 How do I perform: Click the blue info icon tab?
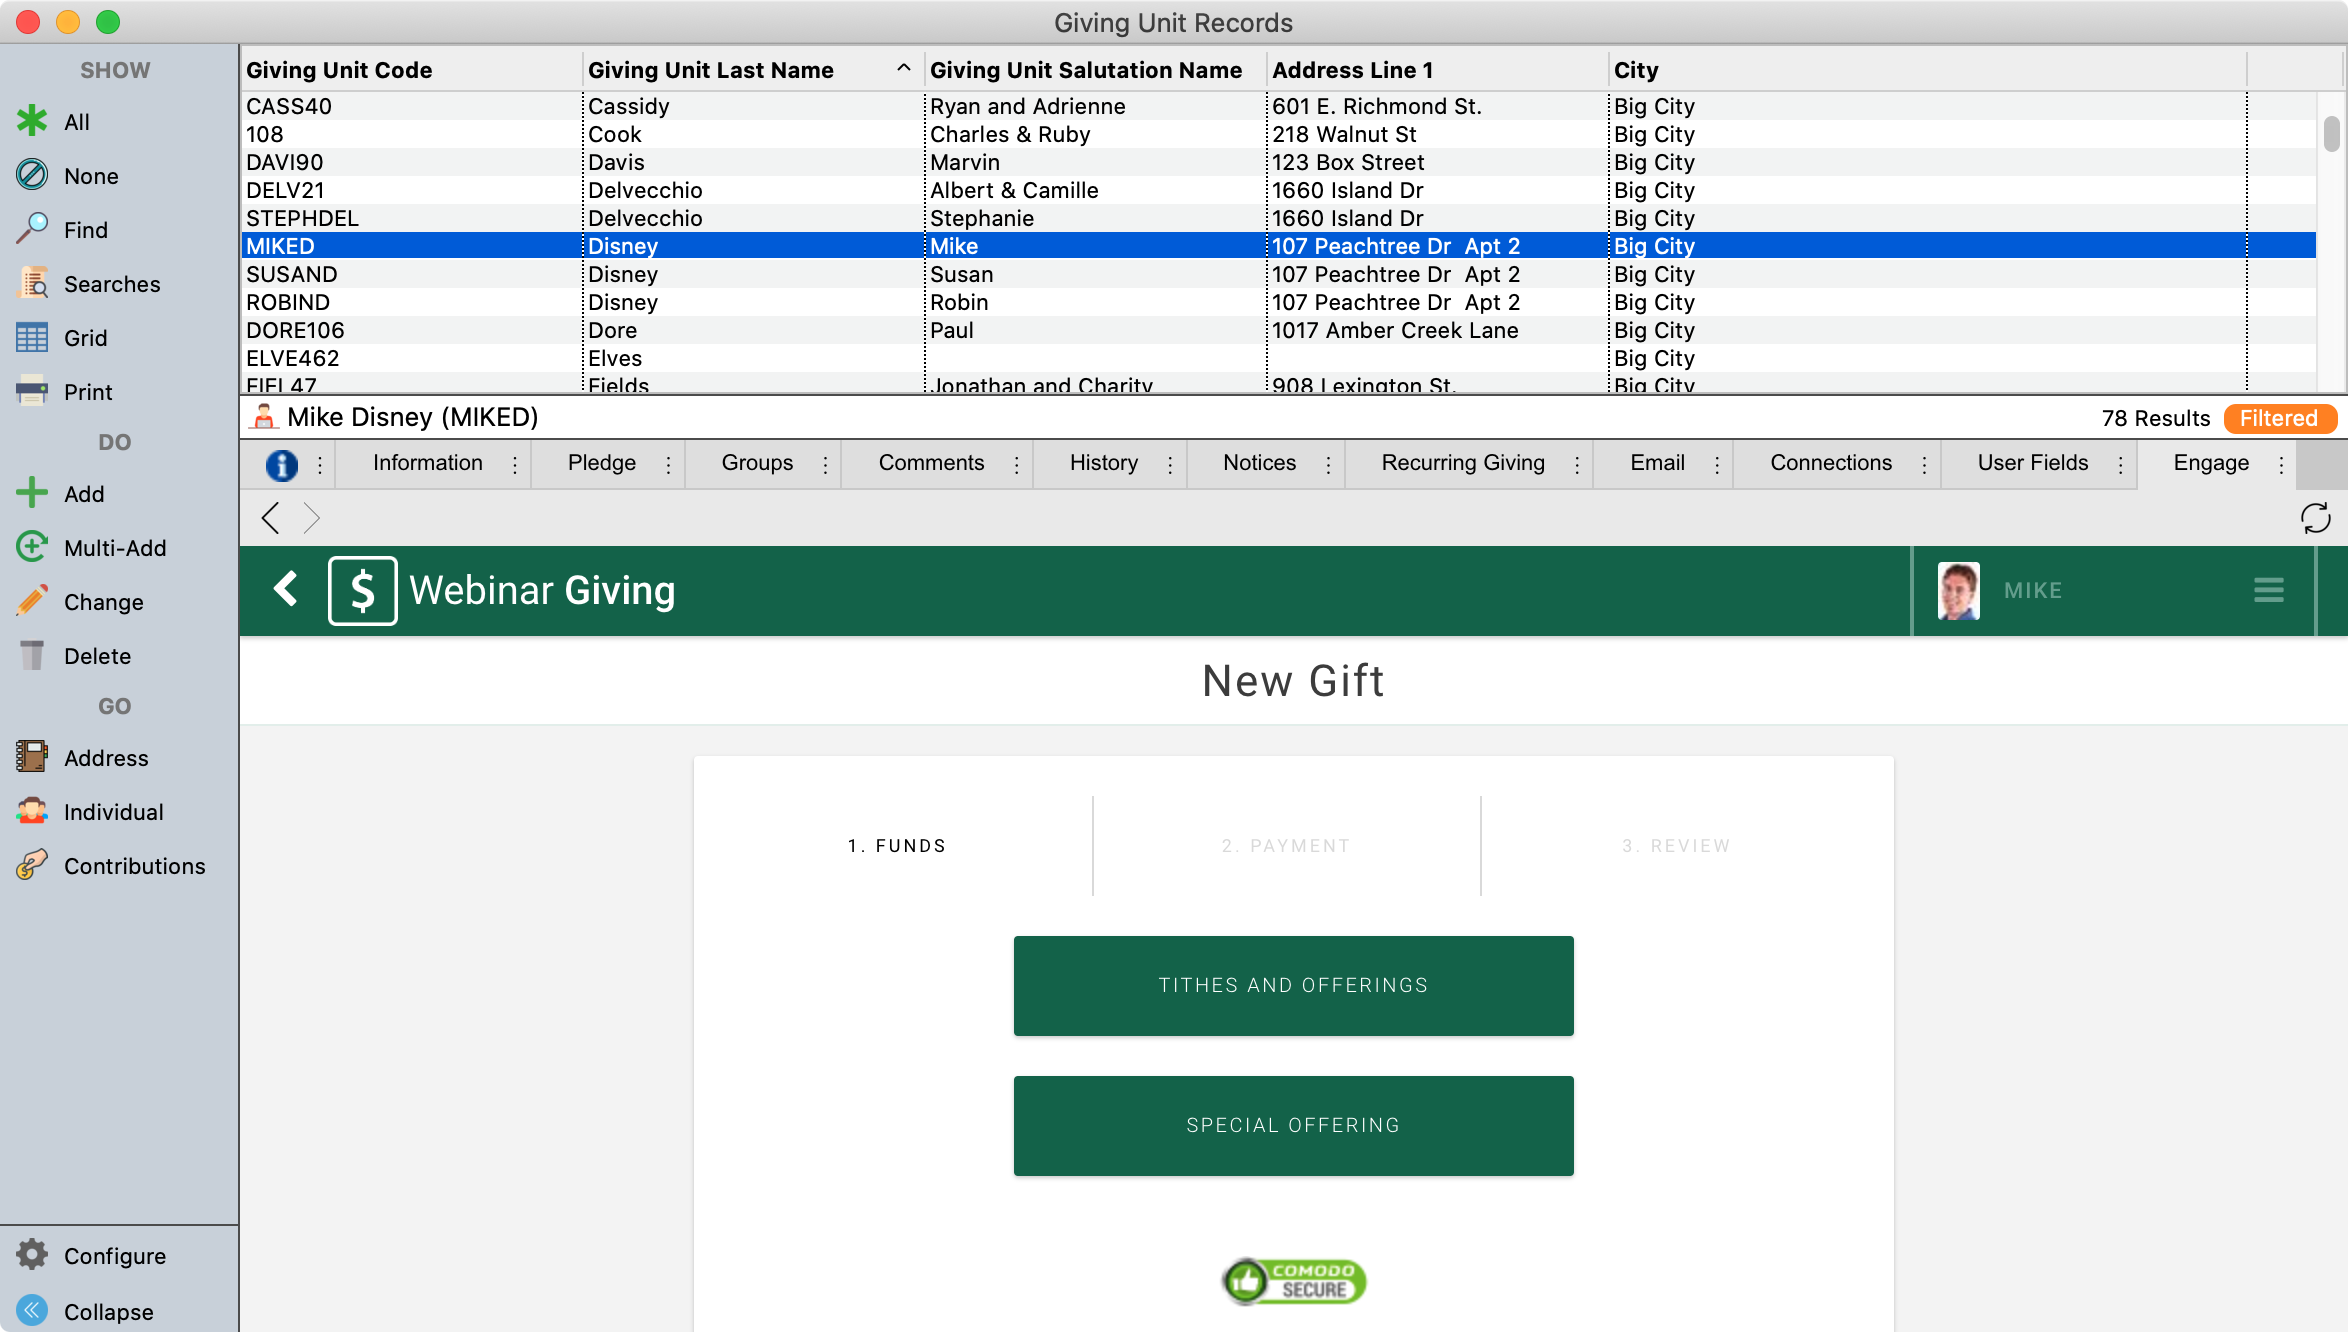click(x=282, y=464)
